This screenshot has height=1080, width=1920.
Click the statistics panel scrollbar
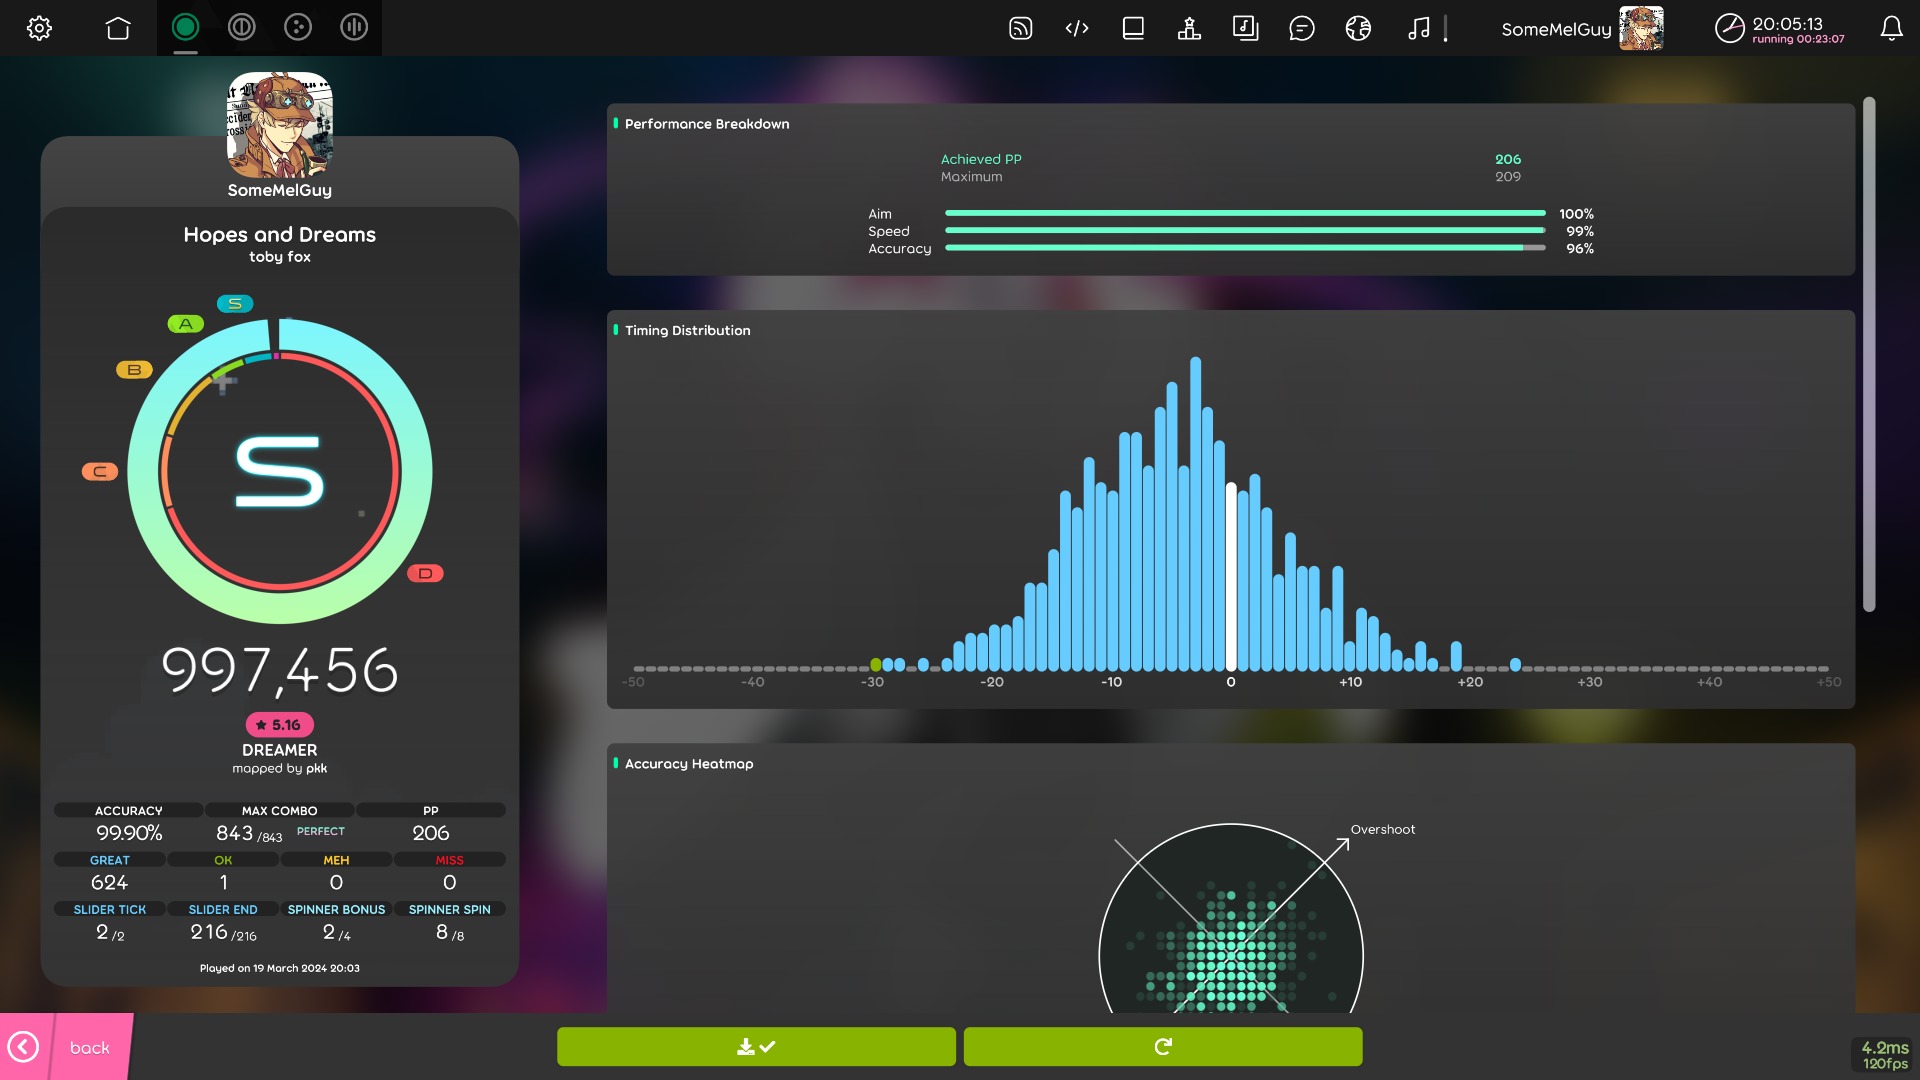point(1868,354)
